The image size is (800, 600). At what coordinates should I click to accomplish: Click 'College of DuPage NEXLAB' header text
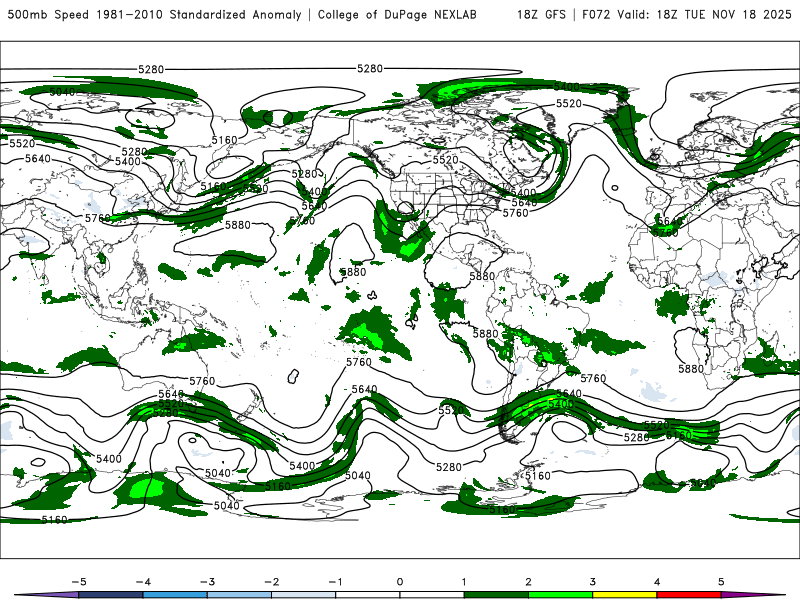(397, 15)
